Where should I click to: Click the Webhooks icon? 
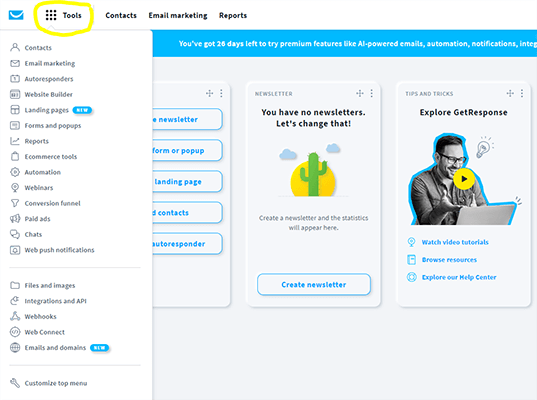tap(15, 316)
